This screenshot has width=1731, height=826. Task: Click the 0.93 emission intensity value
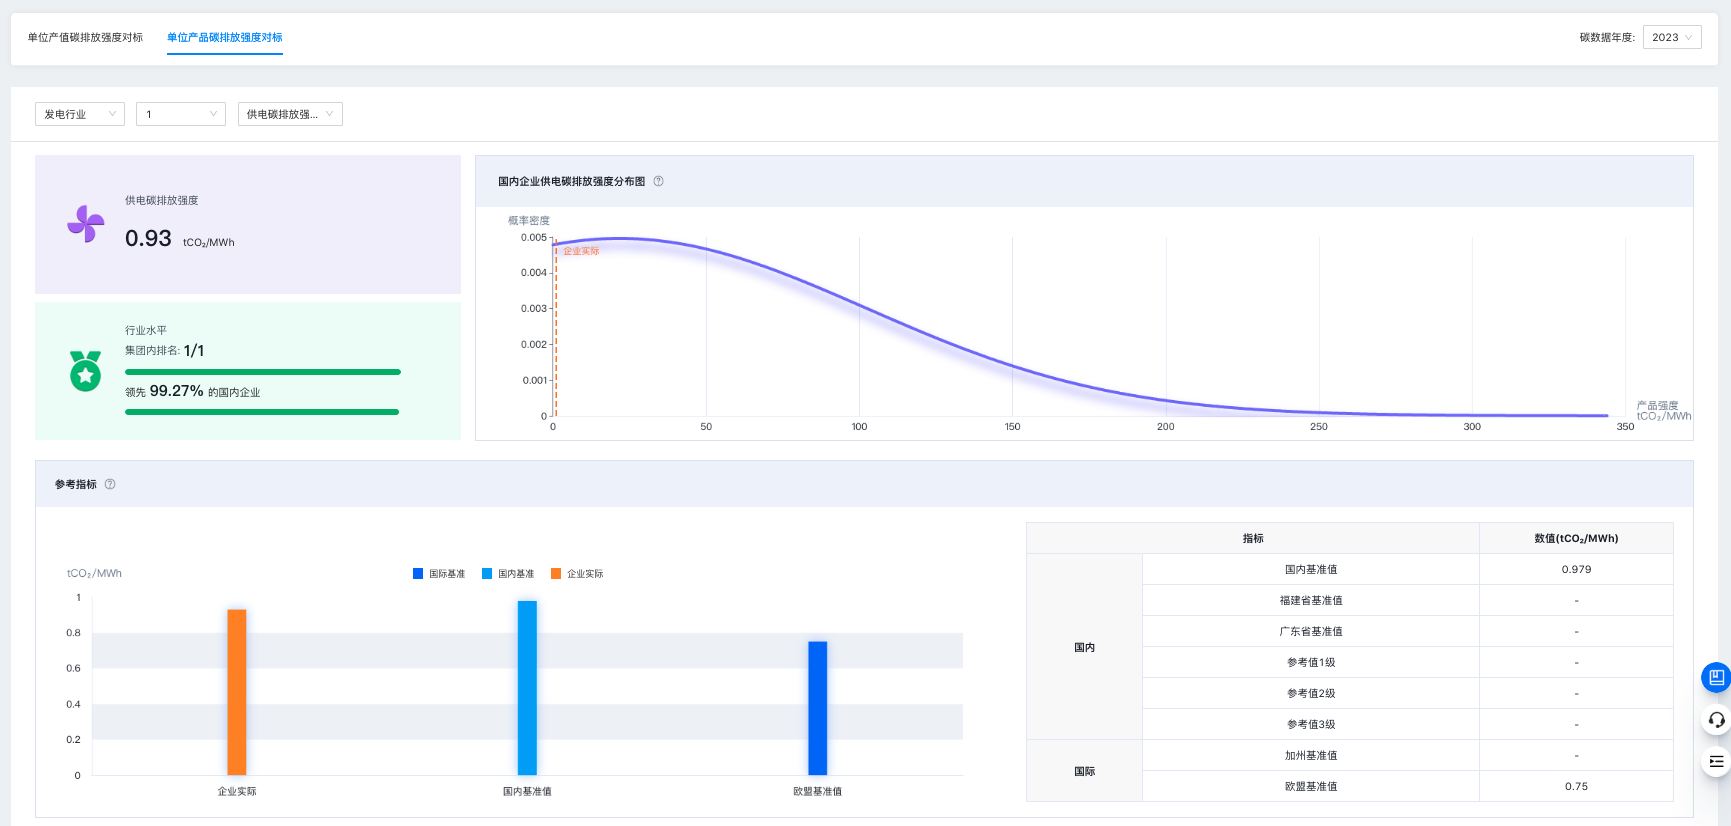148,238
